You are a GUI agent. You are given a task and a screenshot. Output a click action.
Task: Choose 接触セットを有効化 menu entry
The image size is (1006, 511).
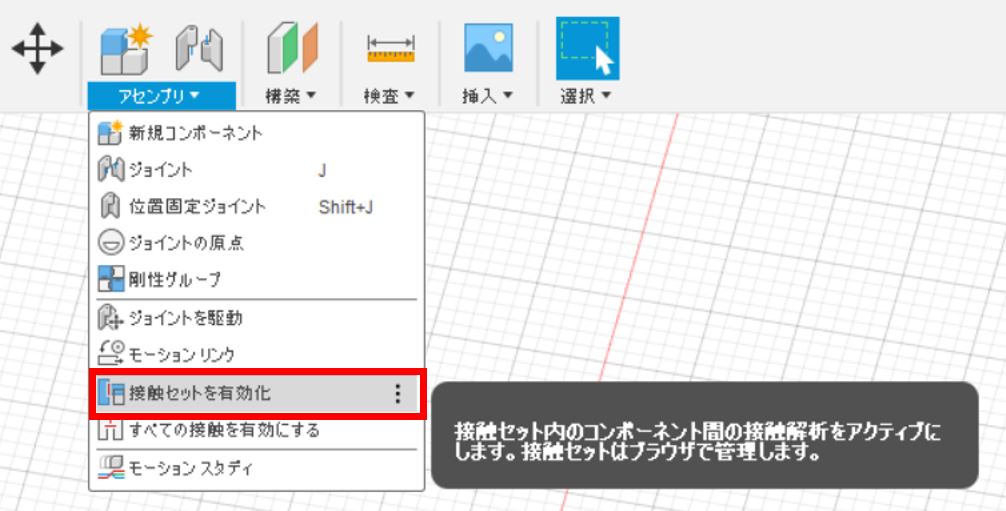tap(257, 393)
